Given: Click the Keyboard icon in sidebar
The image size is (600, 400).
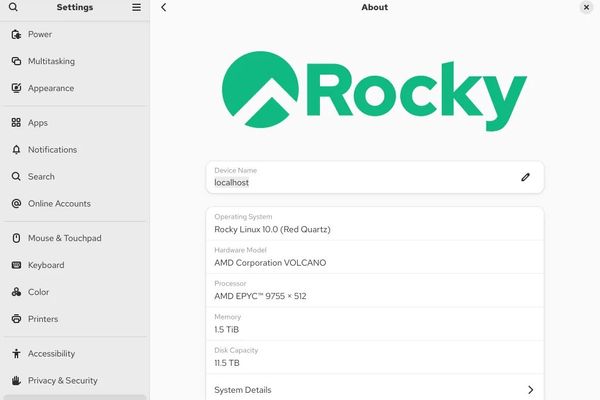Looking at the screenshot, I should [x=16, y=265].
